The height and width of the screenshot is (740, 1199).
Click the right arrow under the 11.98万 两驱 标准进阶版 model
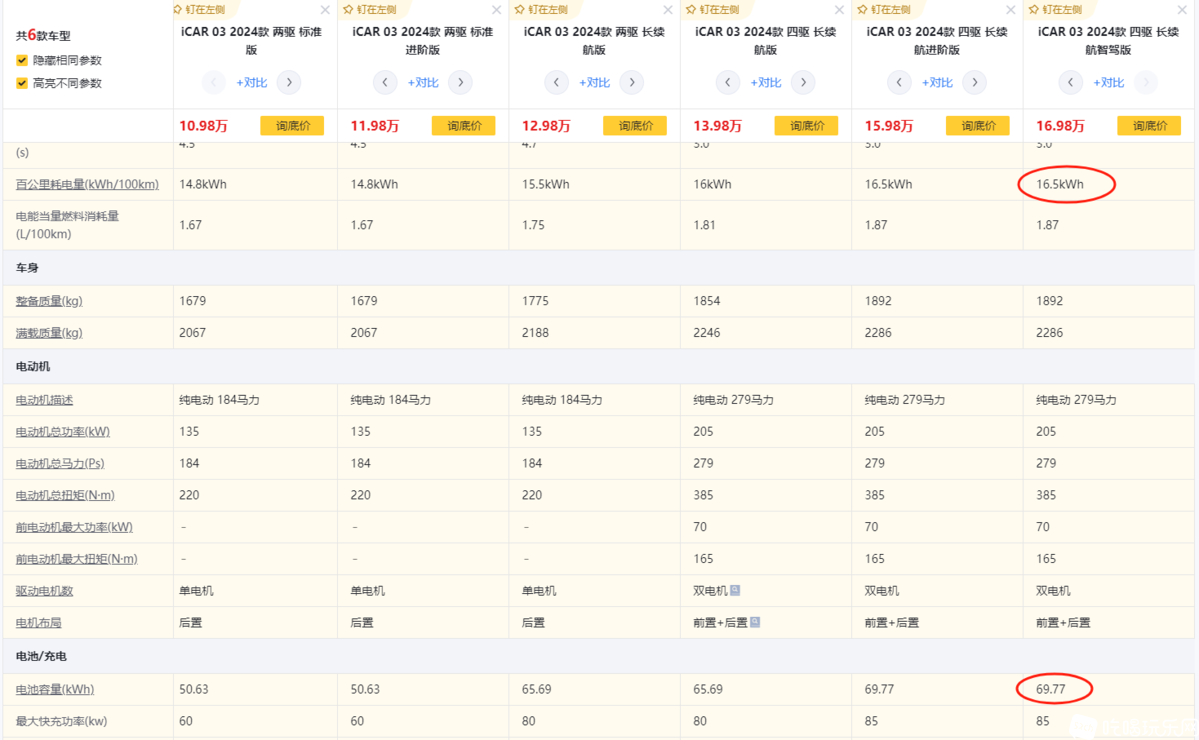pos(460,83)
